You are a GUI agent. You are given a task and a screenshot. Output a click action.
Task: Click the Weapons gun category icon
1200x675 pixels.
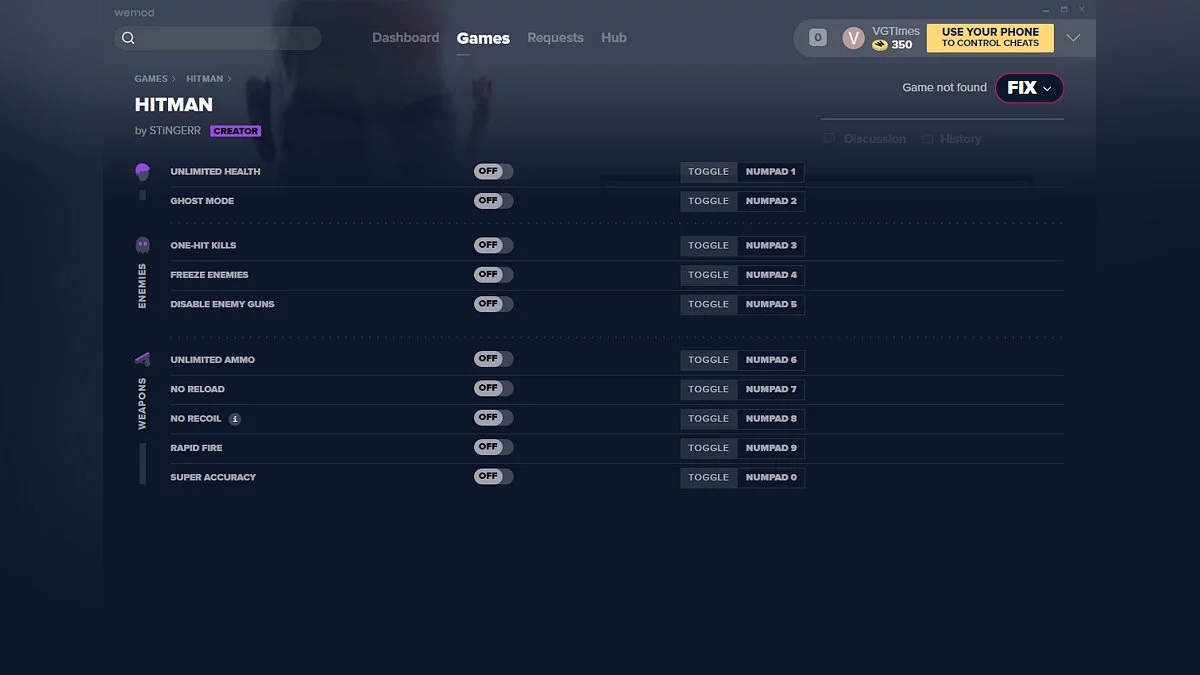[x=142, y=359]
